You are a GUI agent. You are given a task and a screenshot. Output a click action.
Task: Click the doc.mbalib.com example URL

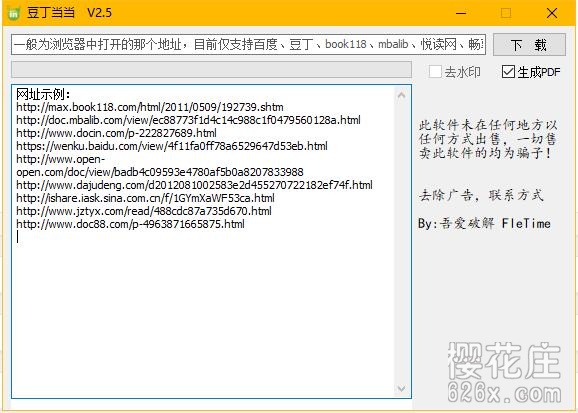tap(188, 120)
